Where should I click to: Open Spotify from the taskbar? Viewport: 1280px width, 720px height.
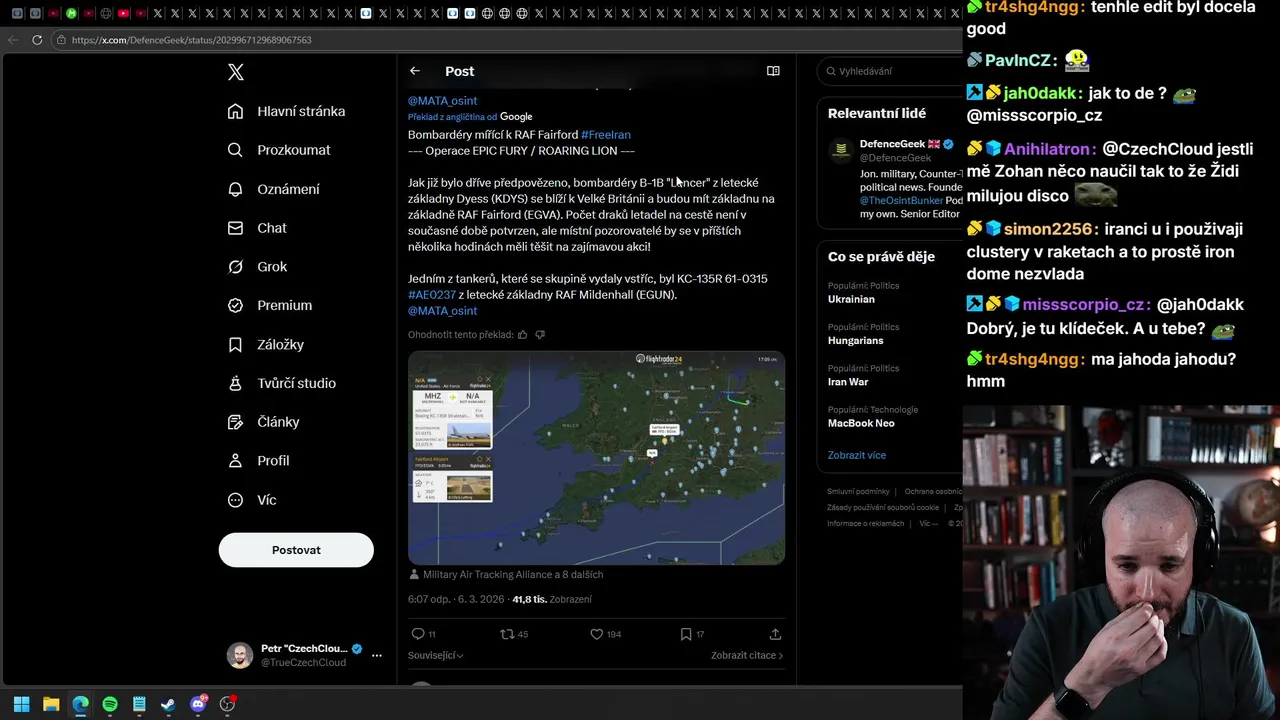click(110, 704)
